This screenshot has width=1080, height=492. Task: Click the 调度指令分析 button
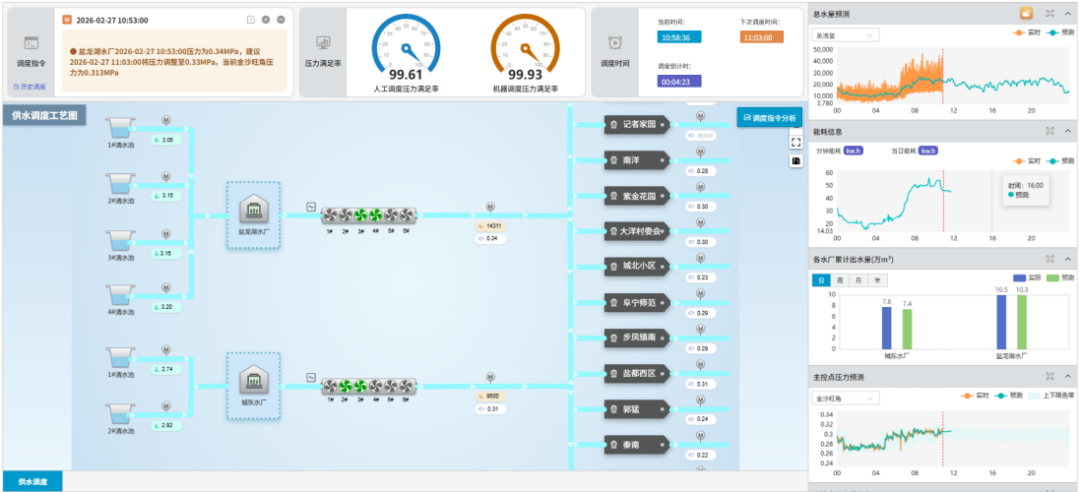(x=769, y=117)
